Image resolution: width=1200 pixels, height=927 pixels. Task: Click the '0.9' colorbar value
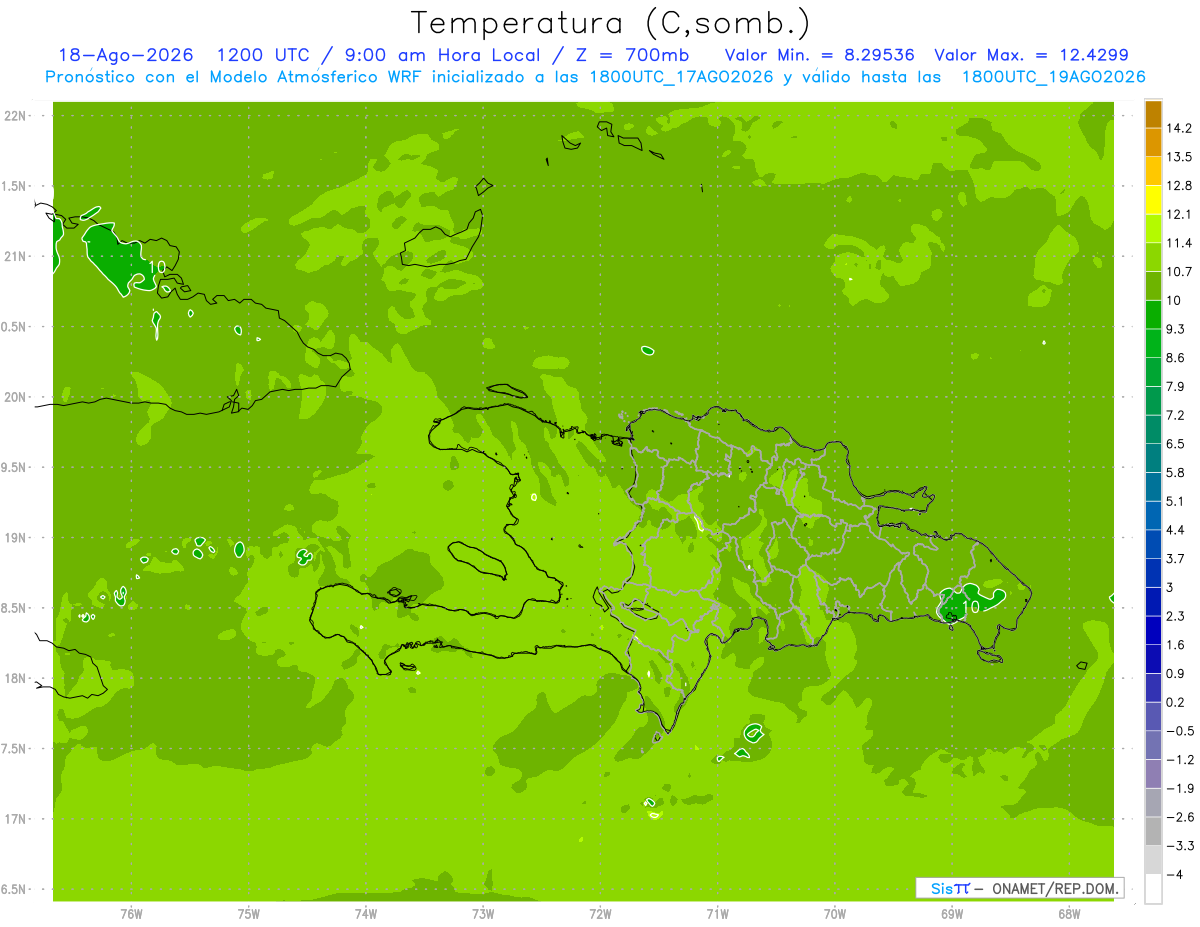[x=1176, y=673]
